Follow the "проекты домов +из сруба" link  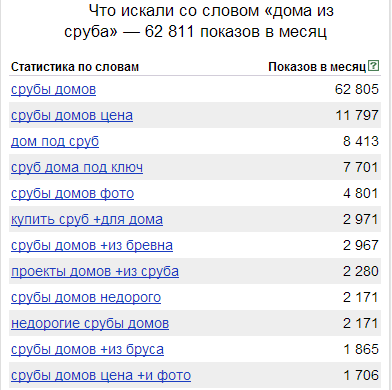point(95,272)
